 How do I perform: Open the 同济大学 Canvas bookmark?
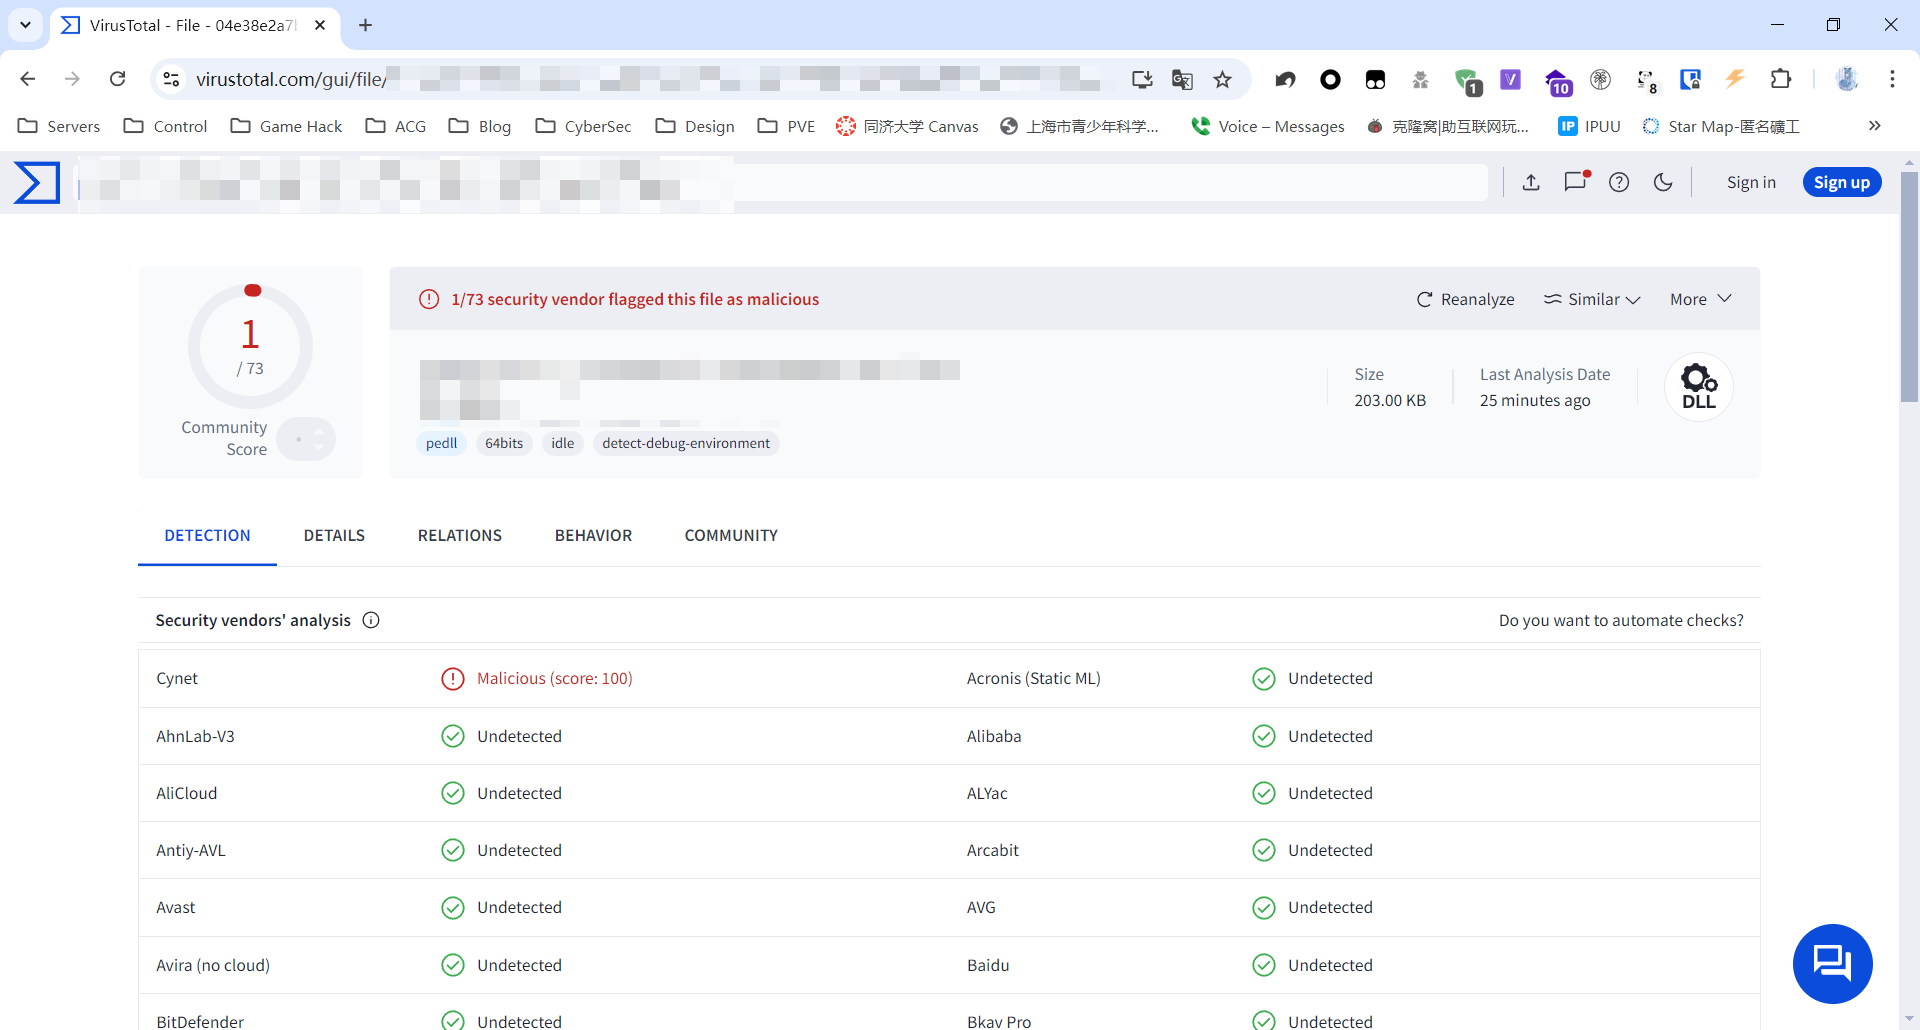tap(907, 126)
